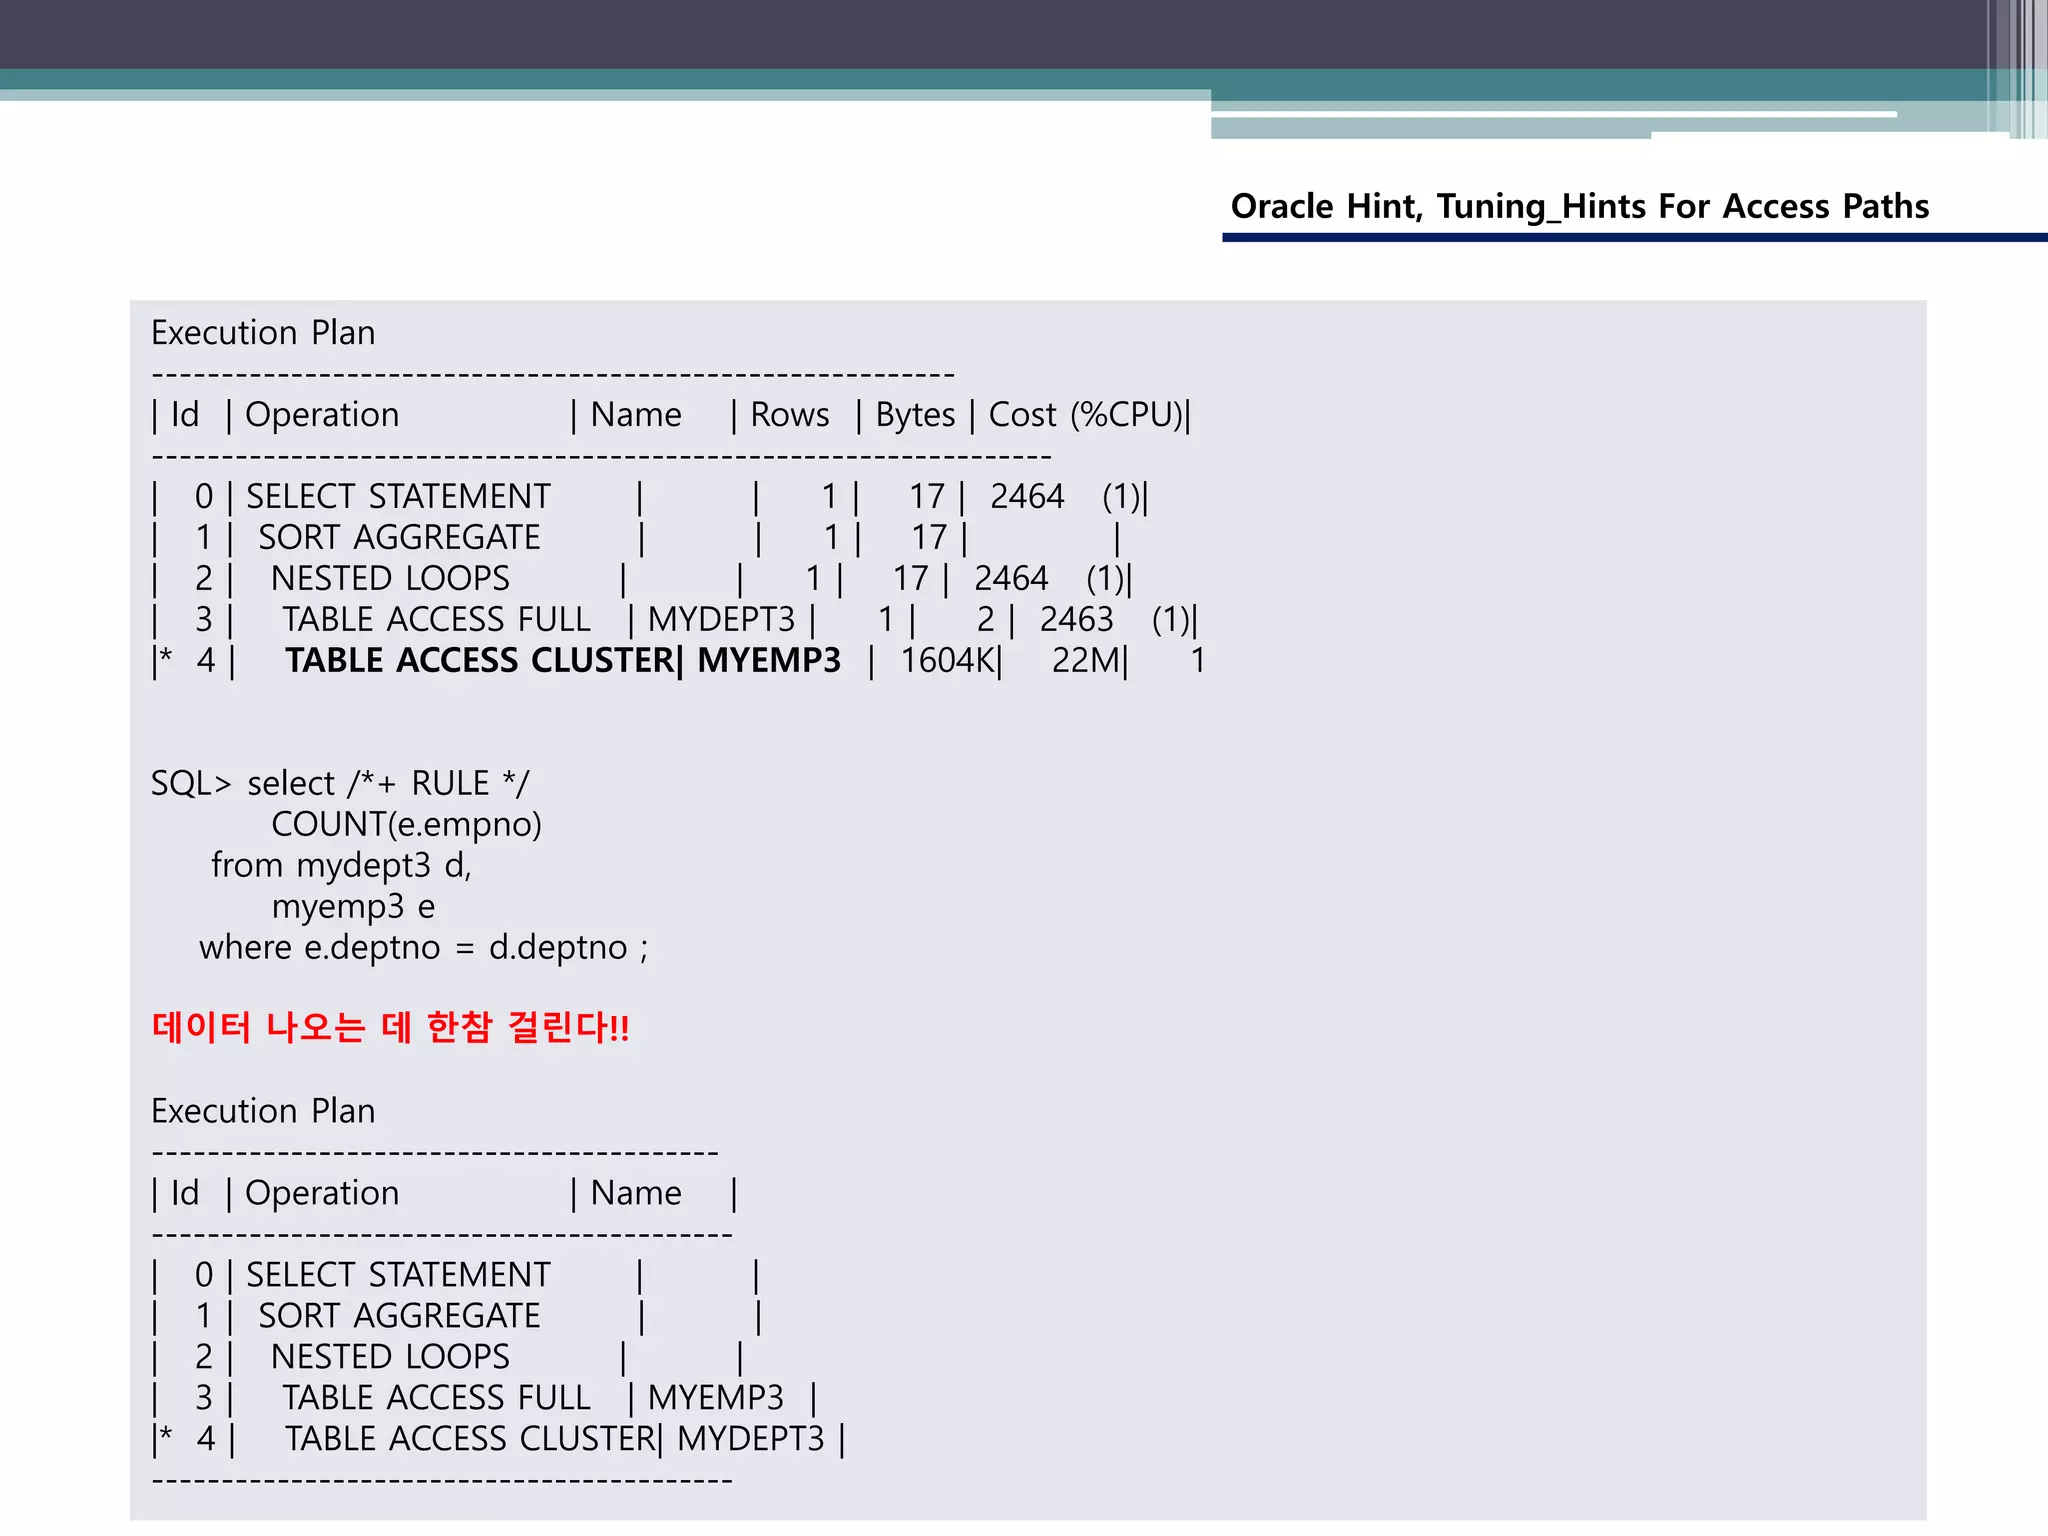Click the 'Name' header in the first plan

636,415
